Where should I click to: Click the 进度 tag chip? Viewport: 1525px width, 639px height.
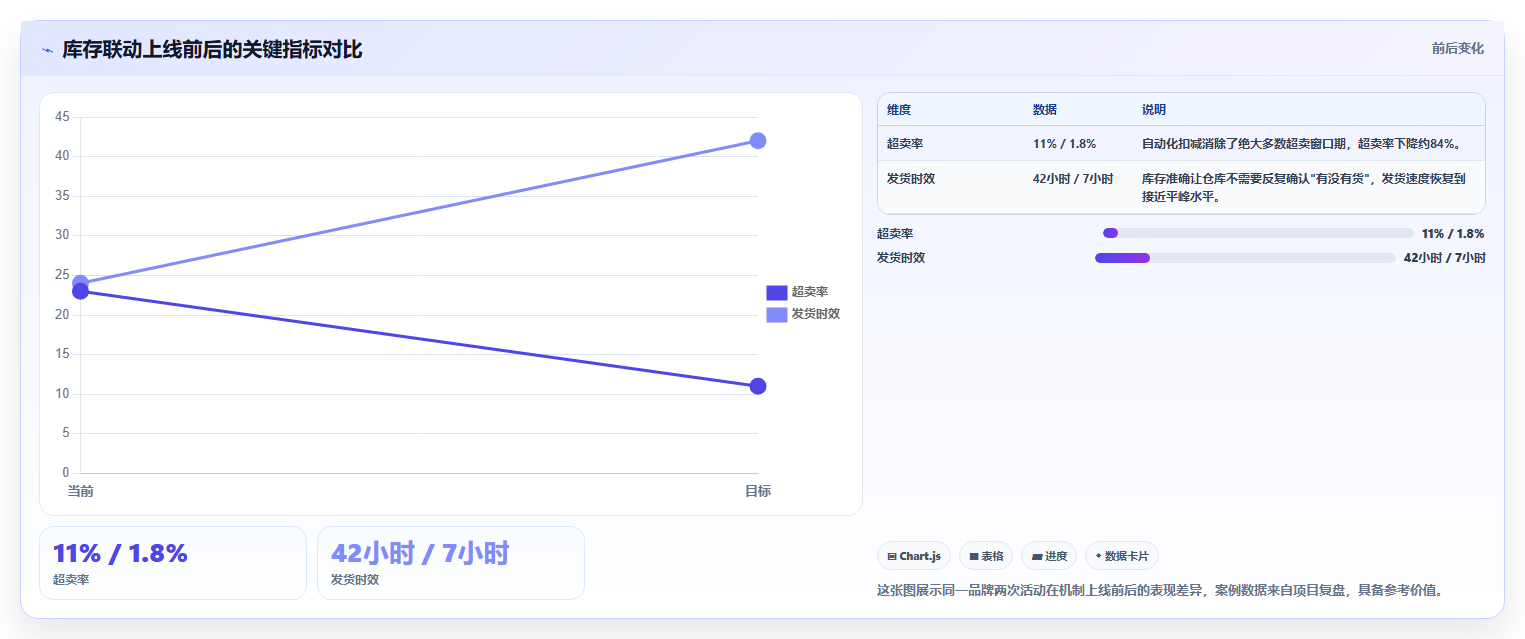(x=1049, y=556)
